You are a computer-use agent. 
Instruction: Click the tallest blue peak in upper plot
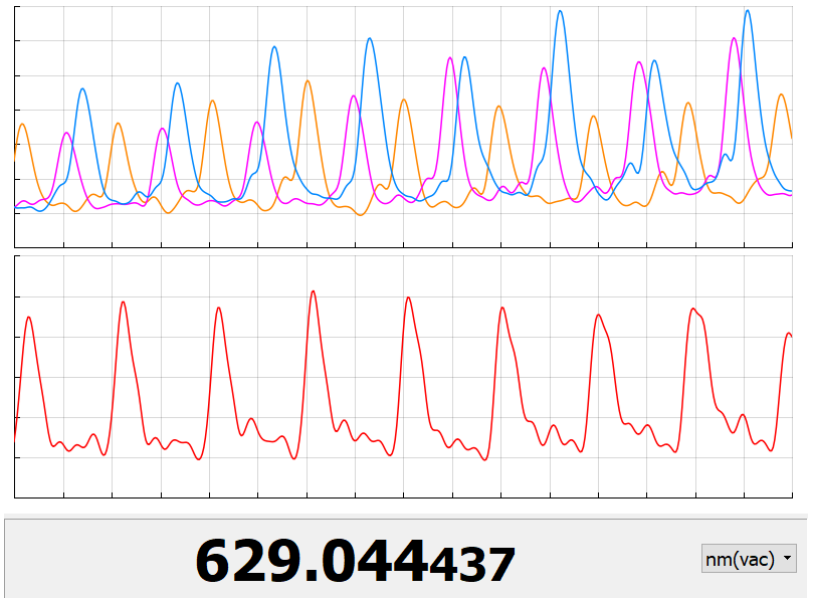point(747,12)
